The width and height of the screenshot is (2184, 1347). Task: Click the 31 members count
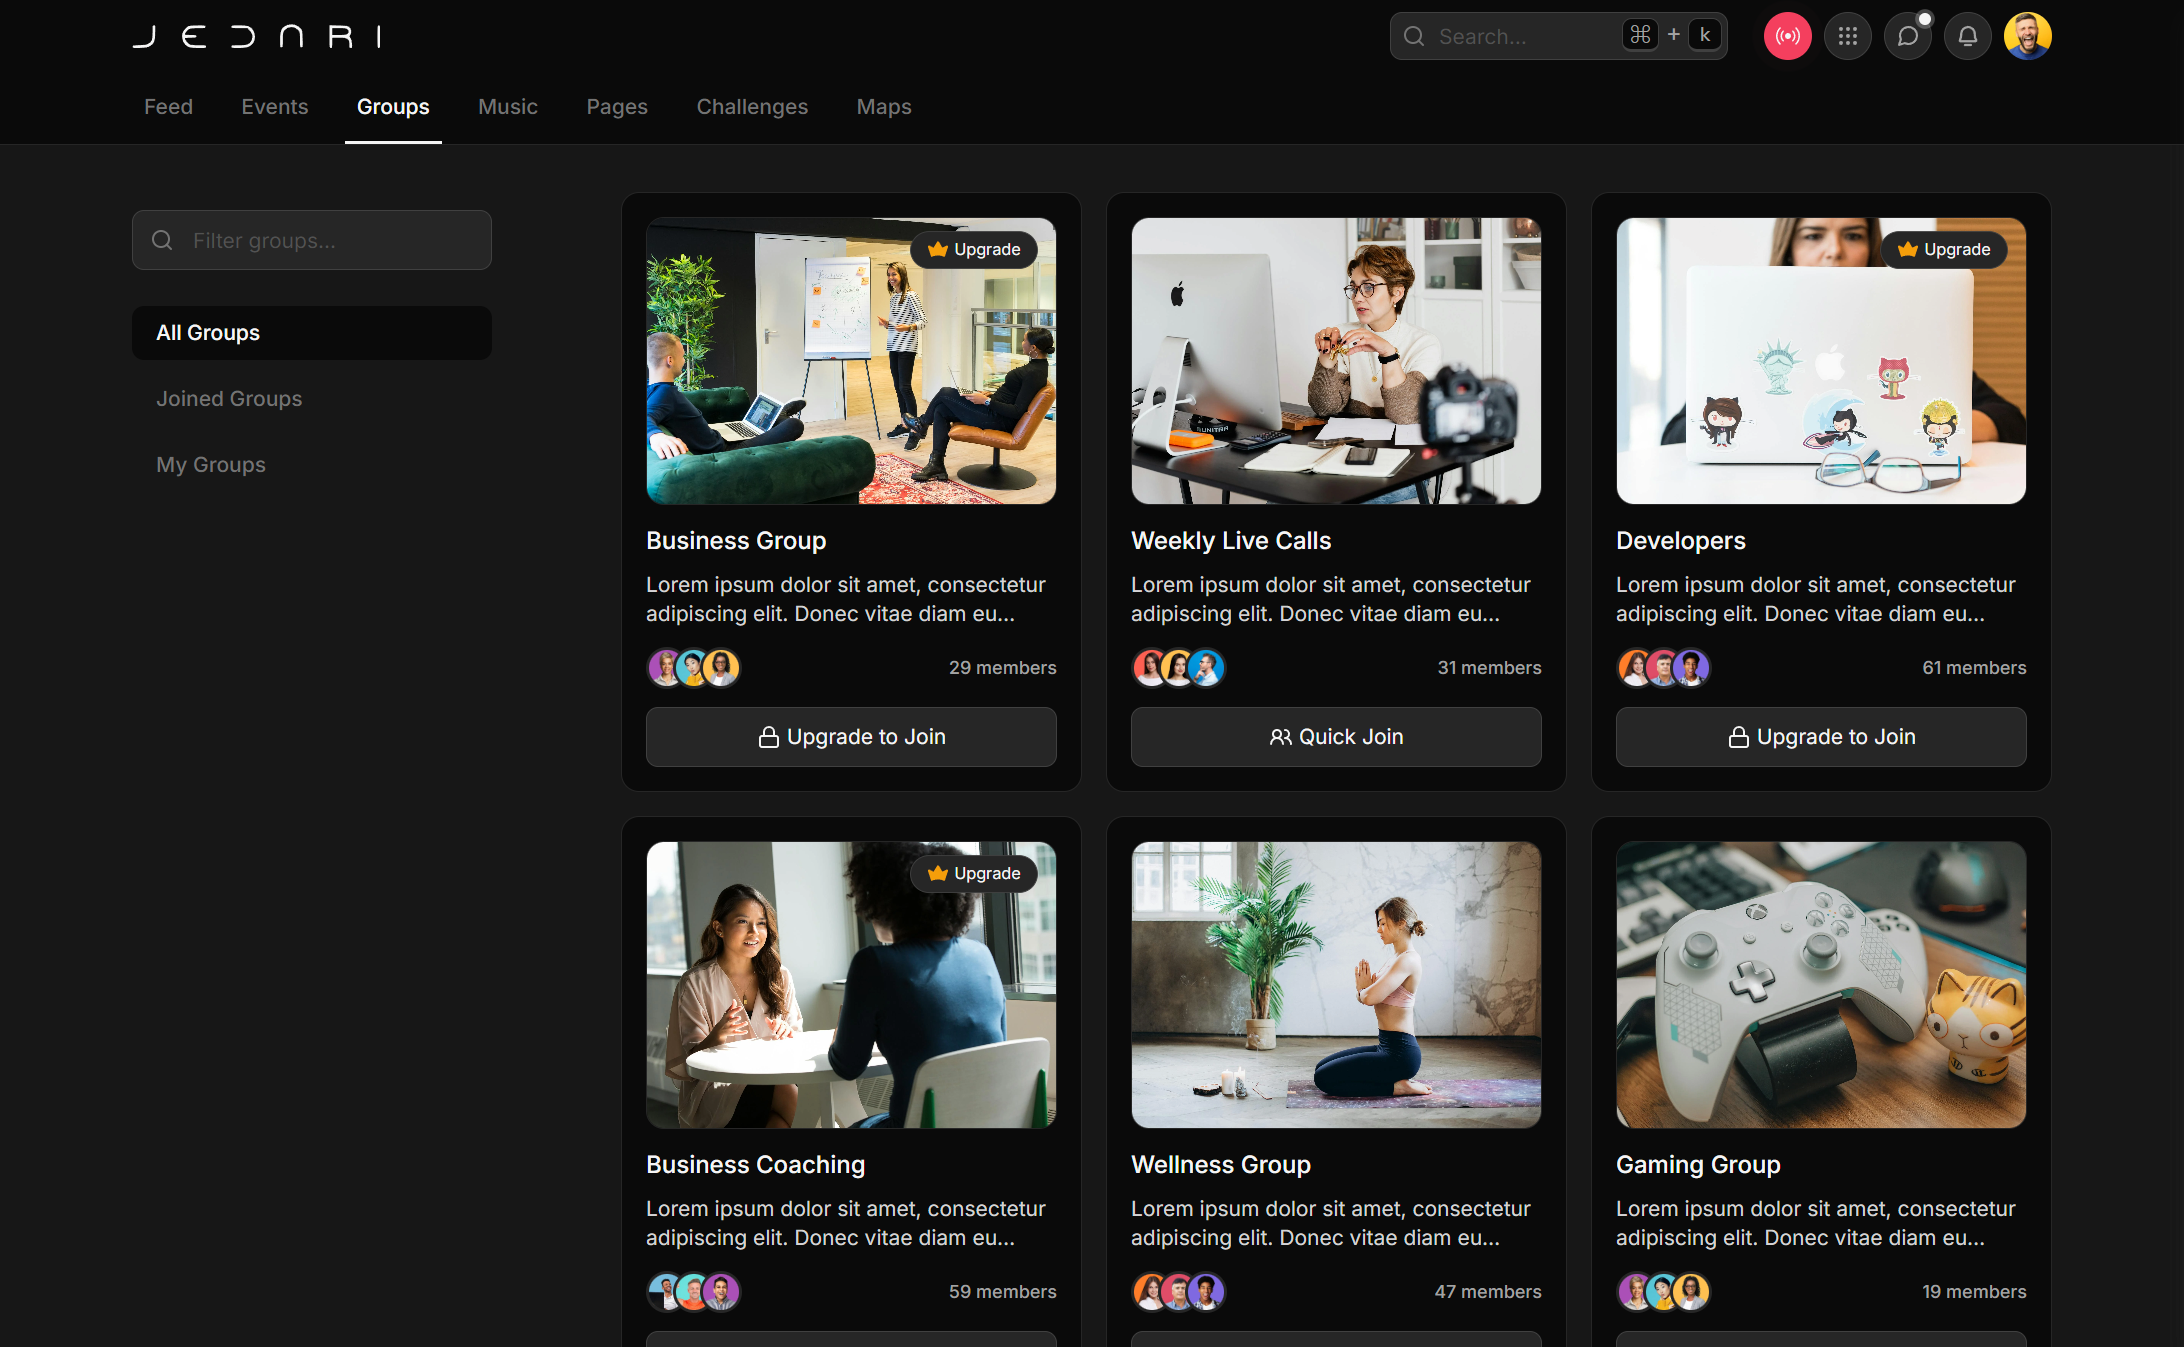click(1489, 668)
